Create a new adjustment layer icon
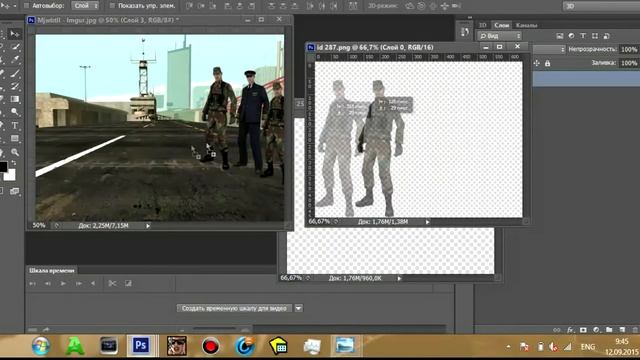This screenshot has height=360, width=640. (596, 330)
